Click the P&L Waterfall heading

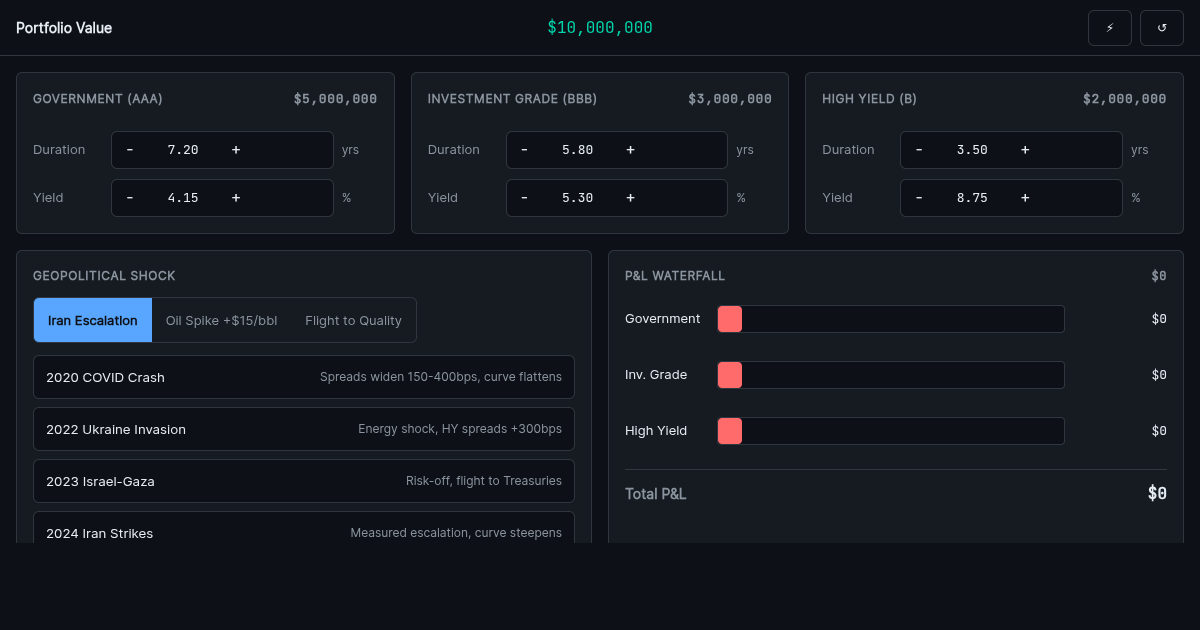click(x=675, y=276)
